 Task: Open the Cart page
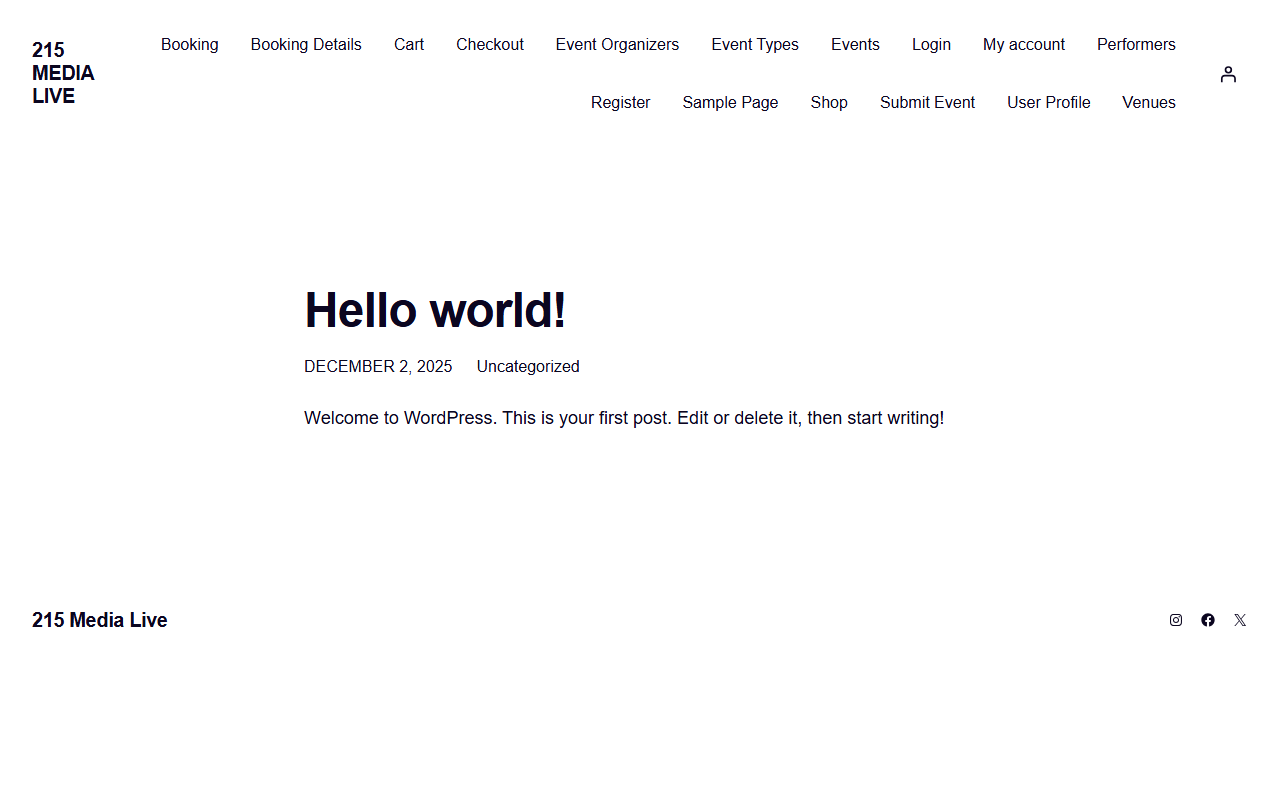pyautogui.click(x=409, y=44)
